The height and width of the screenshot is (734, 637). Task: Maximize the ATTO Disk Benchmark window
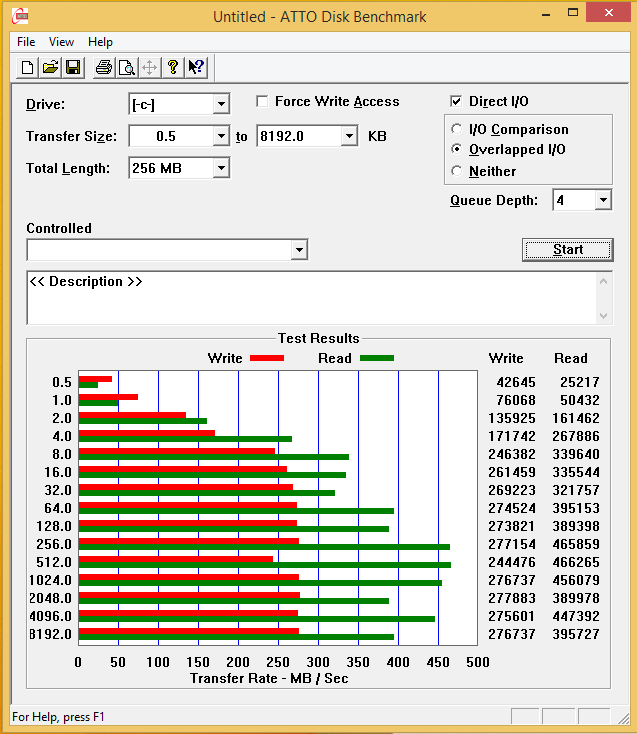tap(573, 14)
